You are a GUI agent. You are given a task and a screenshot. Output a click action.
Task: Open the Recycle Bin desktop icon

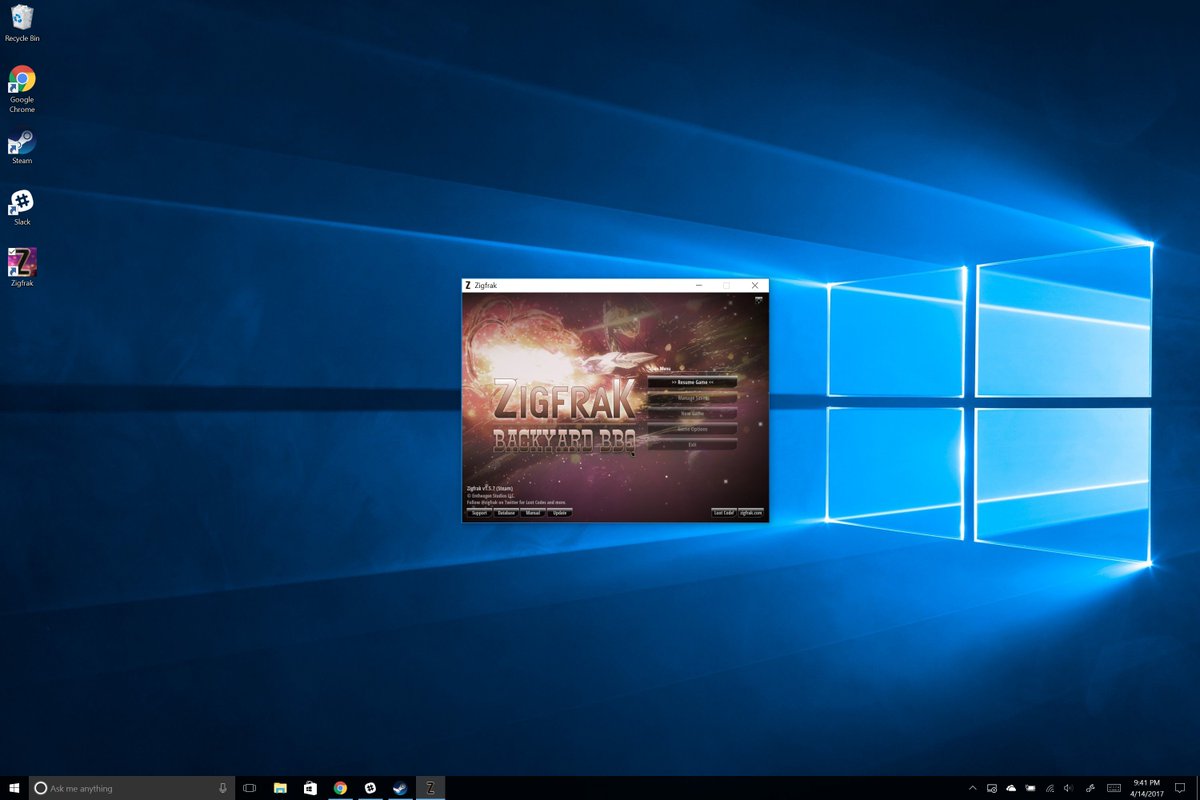[x=22, y=24]
